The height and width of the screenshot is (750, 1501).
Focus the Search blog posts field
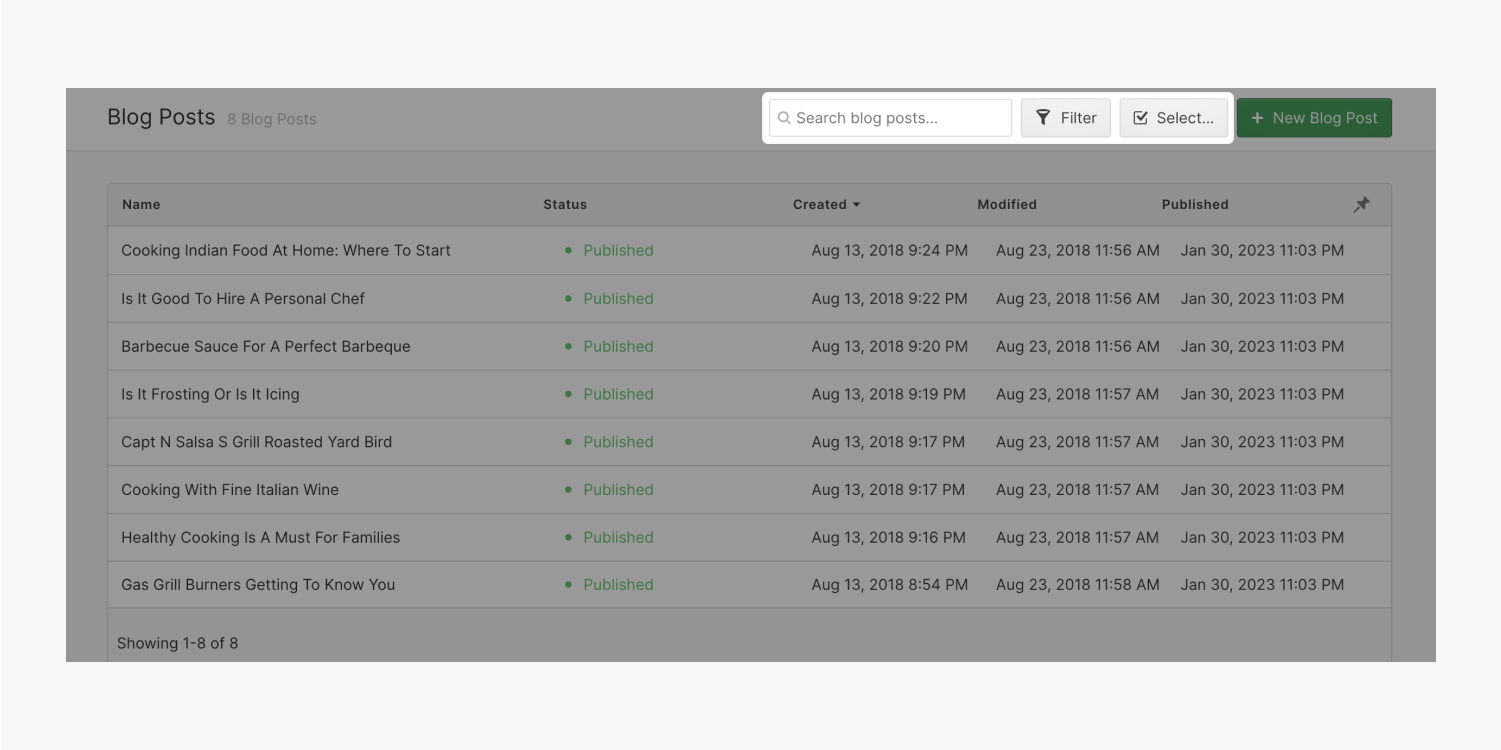[x=890, y=118]
